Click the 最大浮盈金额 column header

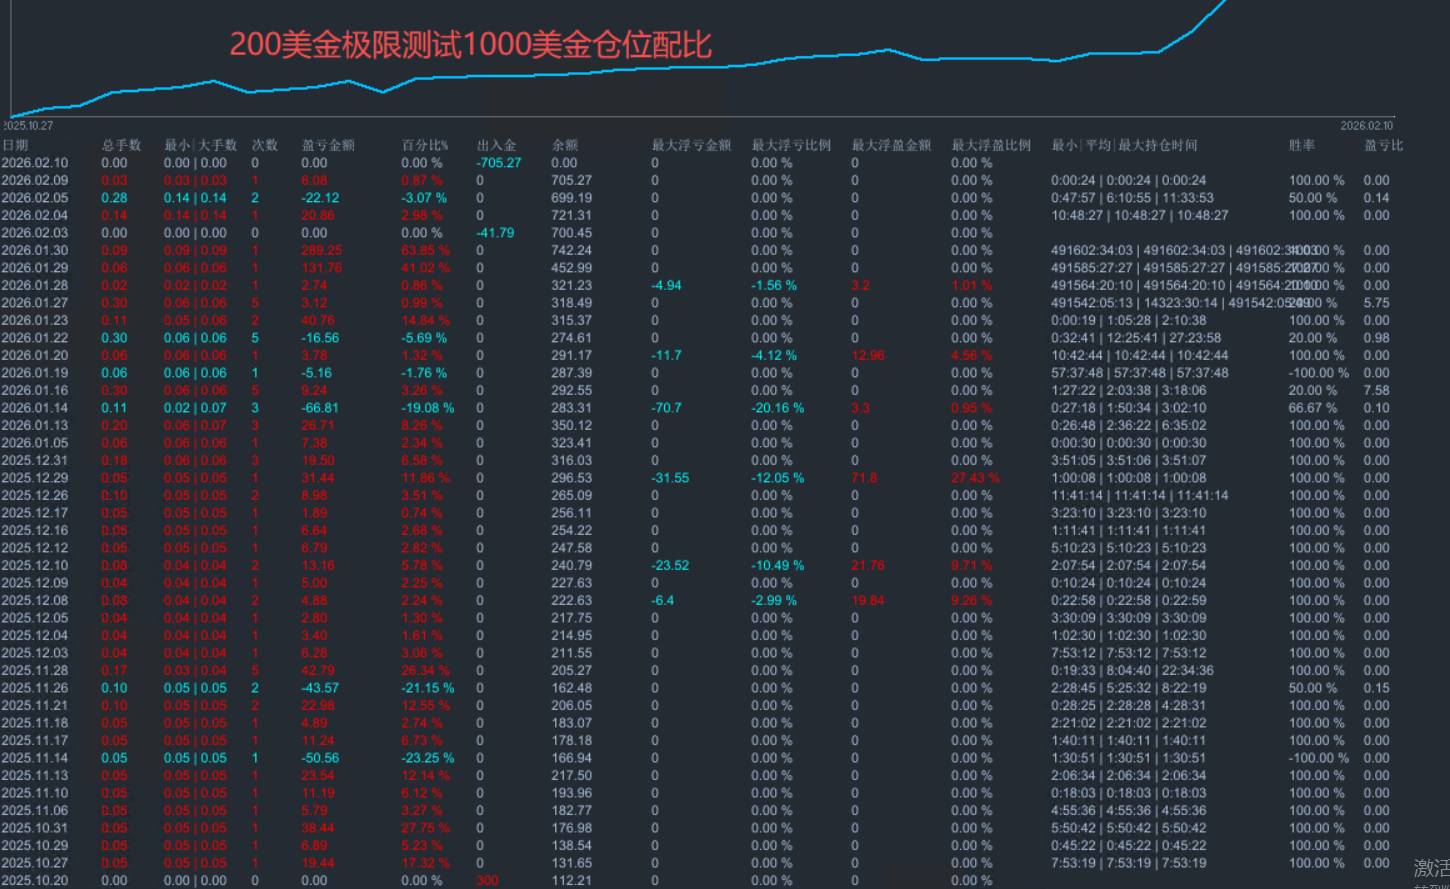[x=891, y=145]
